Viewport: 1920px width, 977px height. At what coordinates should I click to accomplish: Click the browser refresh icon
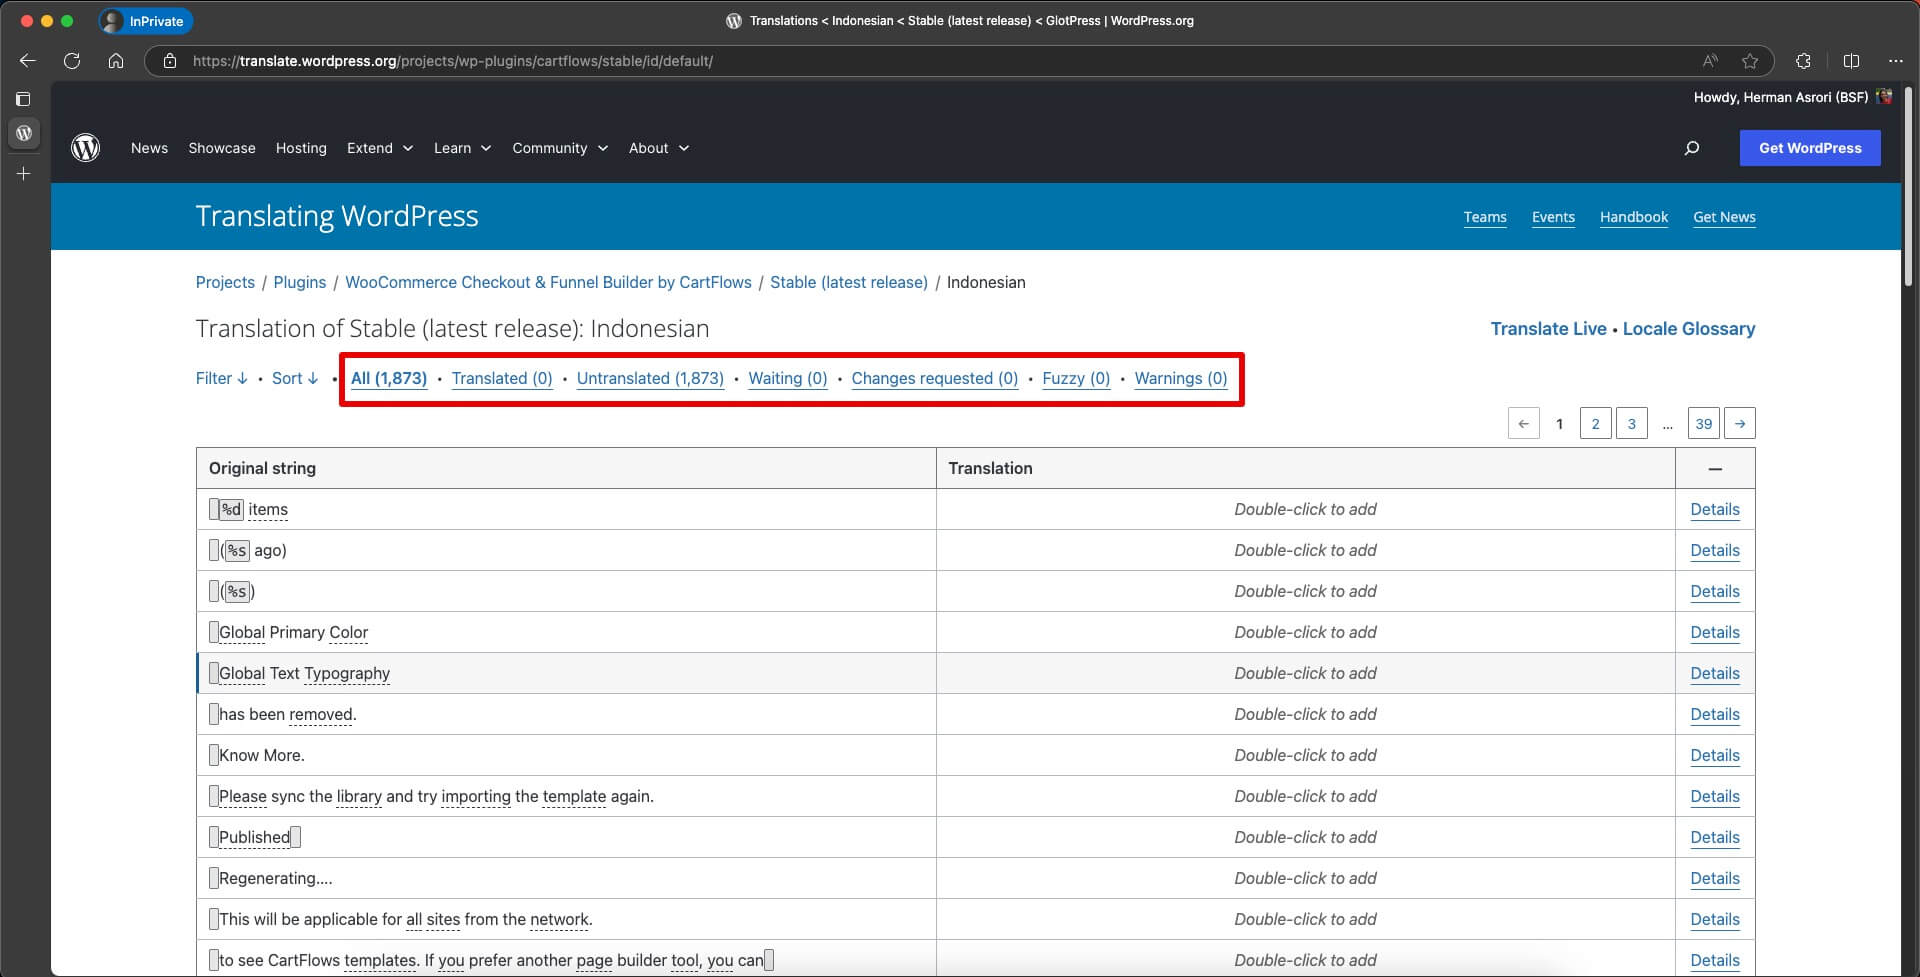point(72,61)
